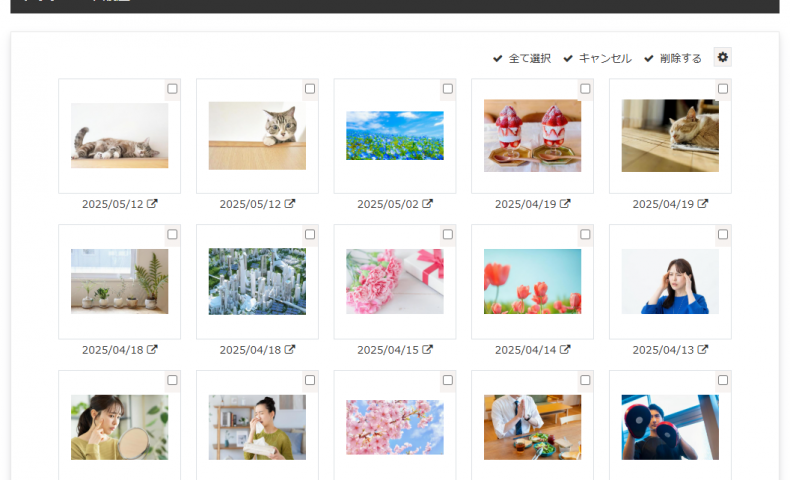Viewport: 790px width, 480px height.
Task: Tick checkbox on peeking cat photo
Action: 310,89
